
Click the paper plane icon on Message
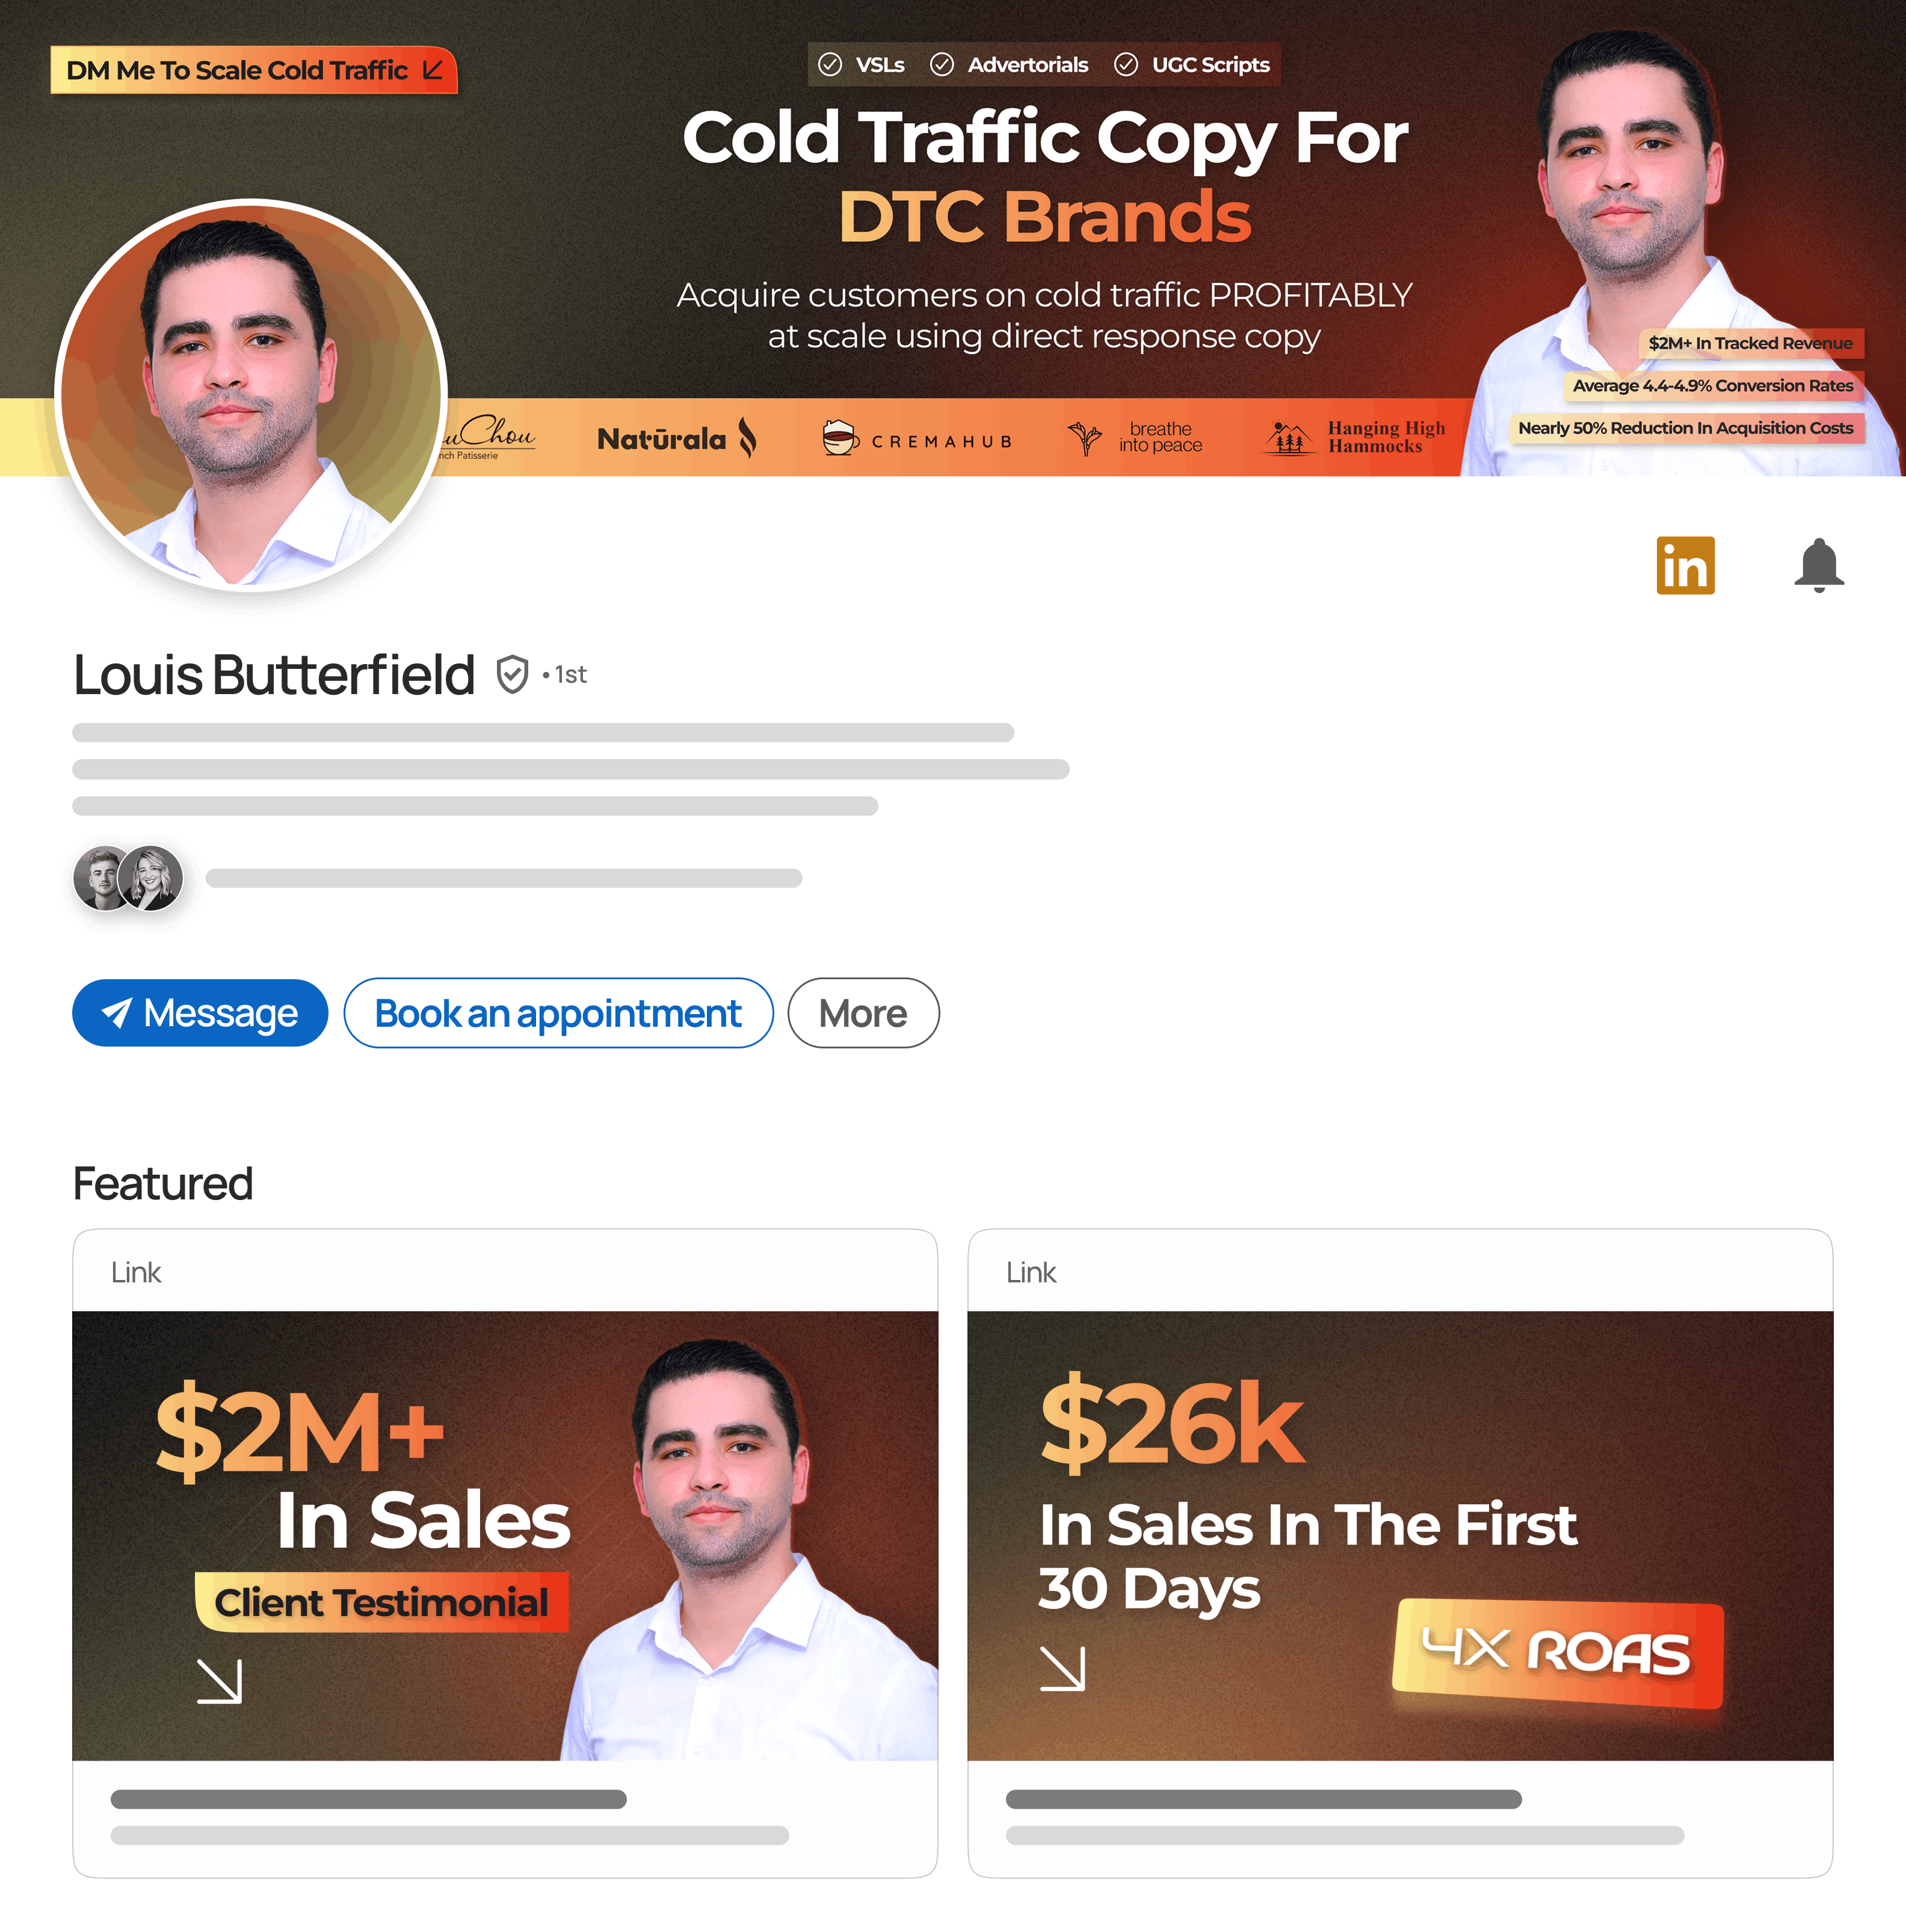pos(117,1013)
